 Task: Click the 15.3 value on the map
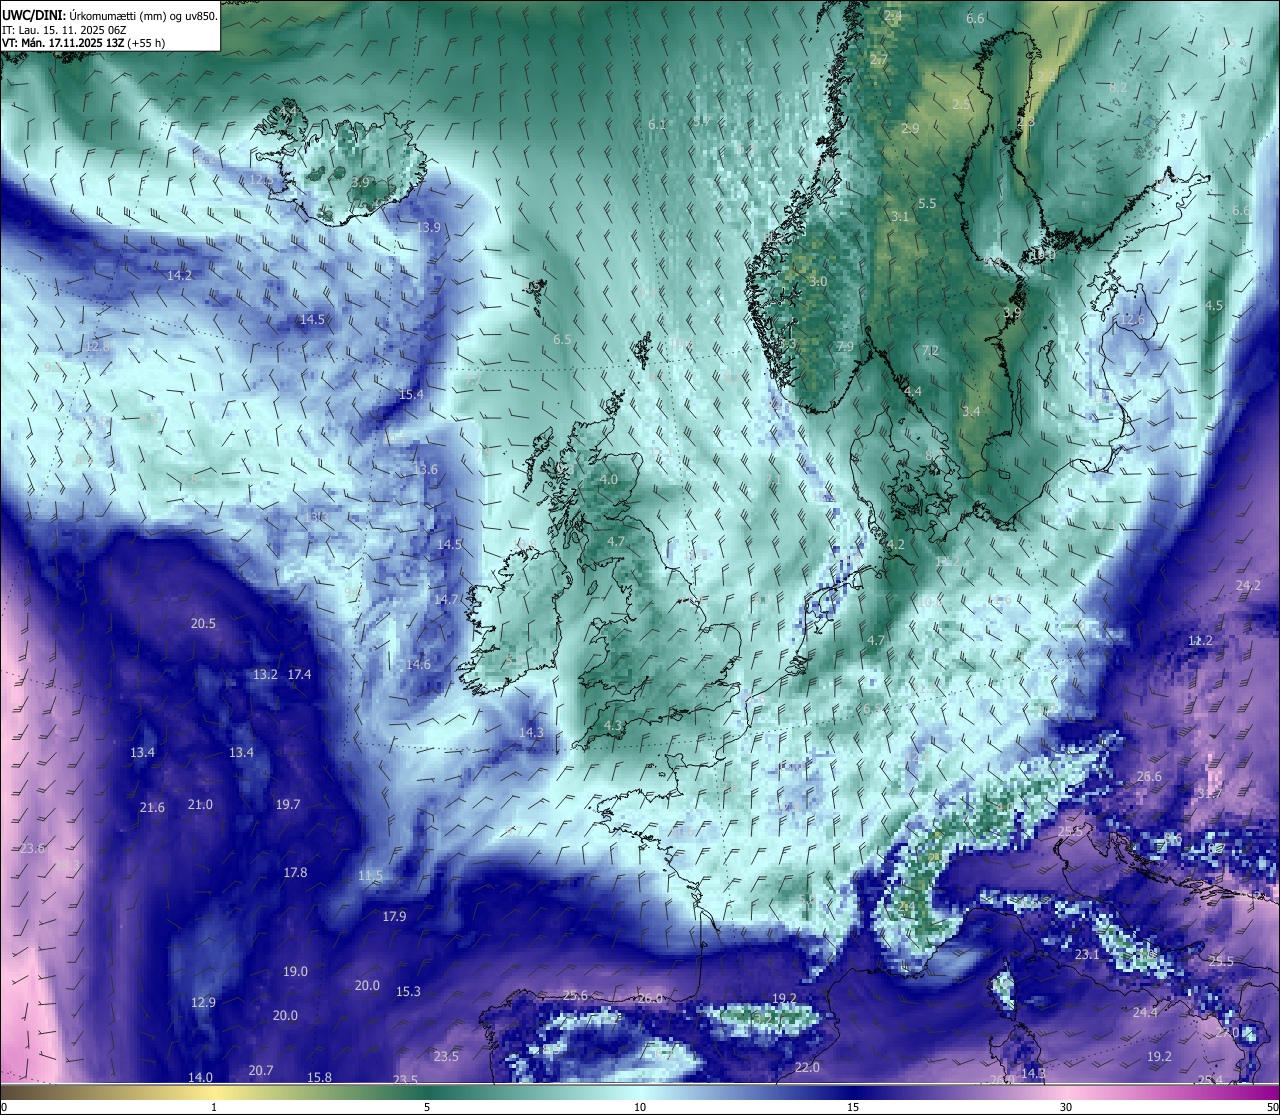coord(408,992)
